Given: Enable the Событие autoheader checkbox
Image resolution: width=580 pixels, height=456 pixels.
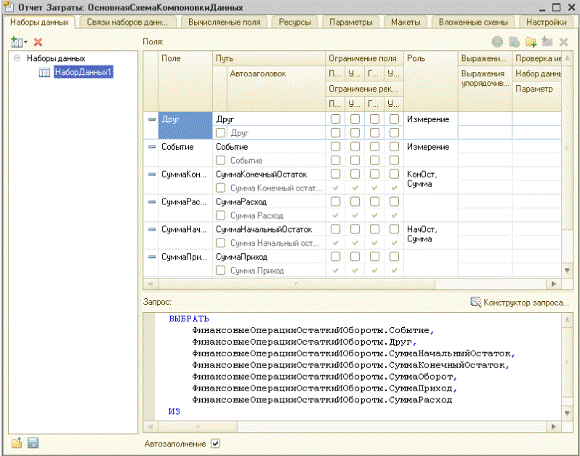Looking at the screenshot, I should (220, 160).
